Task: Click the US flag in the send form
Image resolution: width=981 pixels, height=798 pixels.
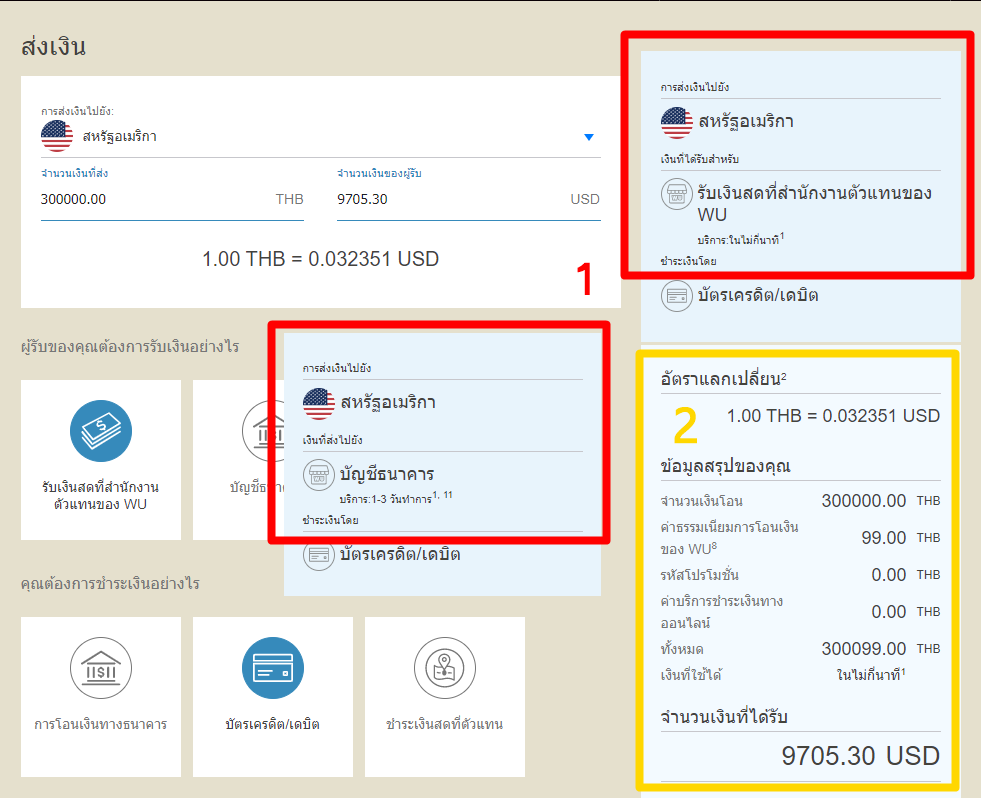Action: (57, 136)
